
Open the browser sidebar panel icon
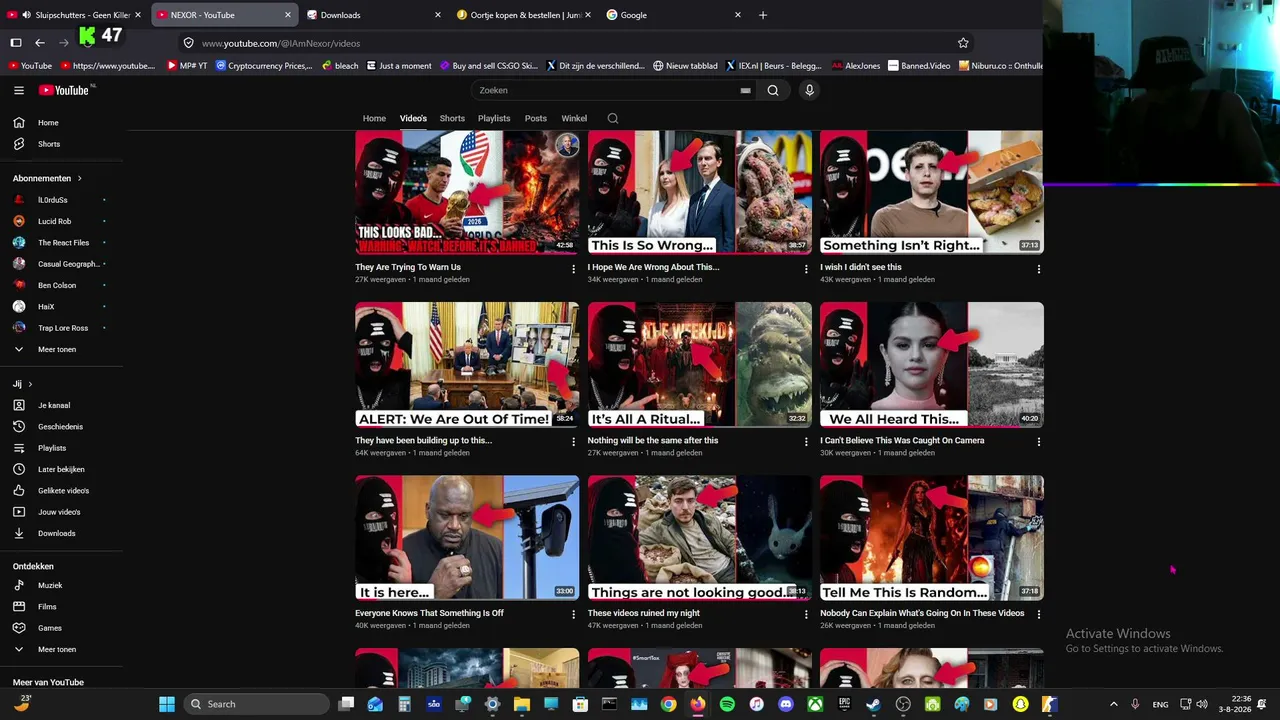tap(16, 43)
